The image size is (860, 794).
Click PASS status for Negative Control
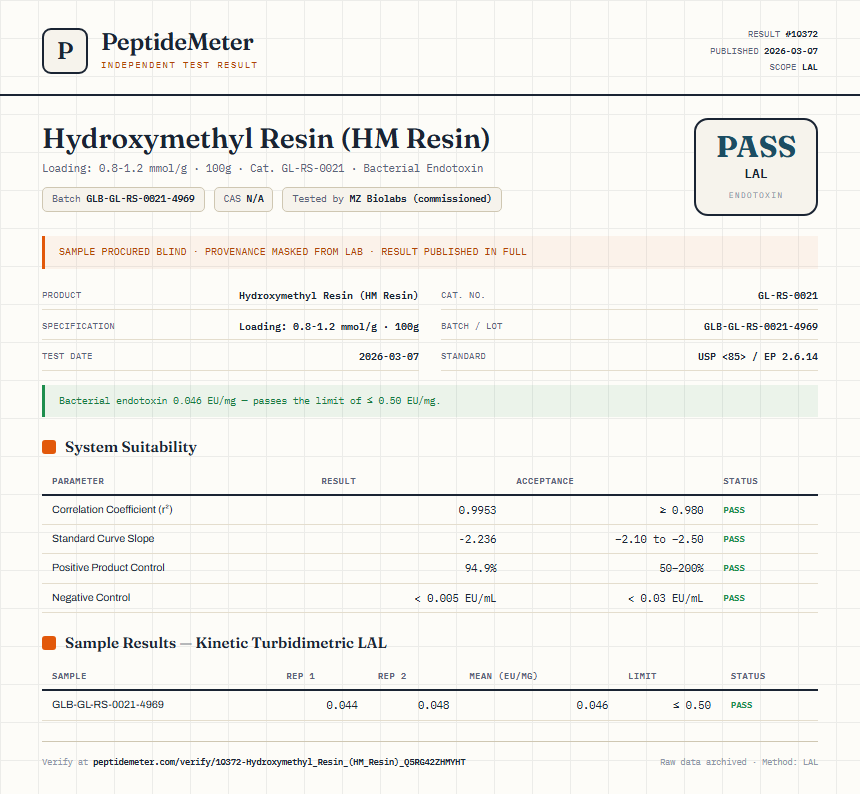734,598
